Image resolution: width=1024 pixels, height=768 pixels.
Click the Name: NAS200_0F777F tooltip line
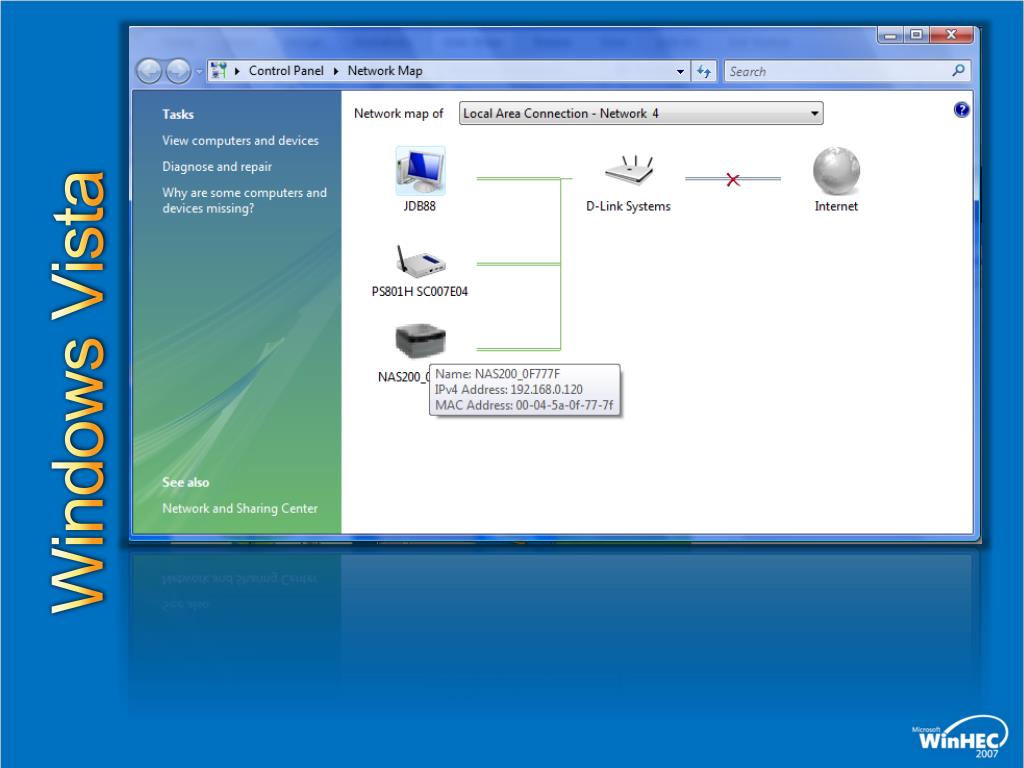tap(498, 374)
